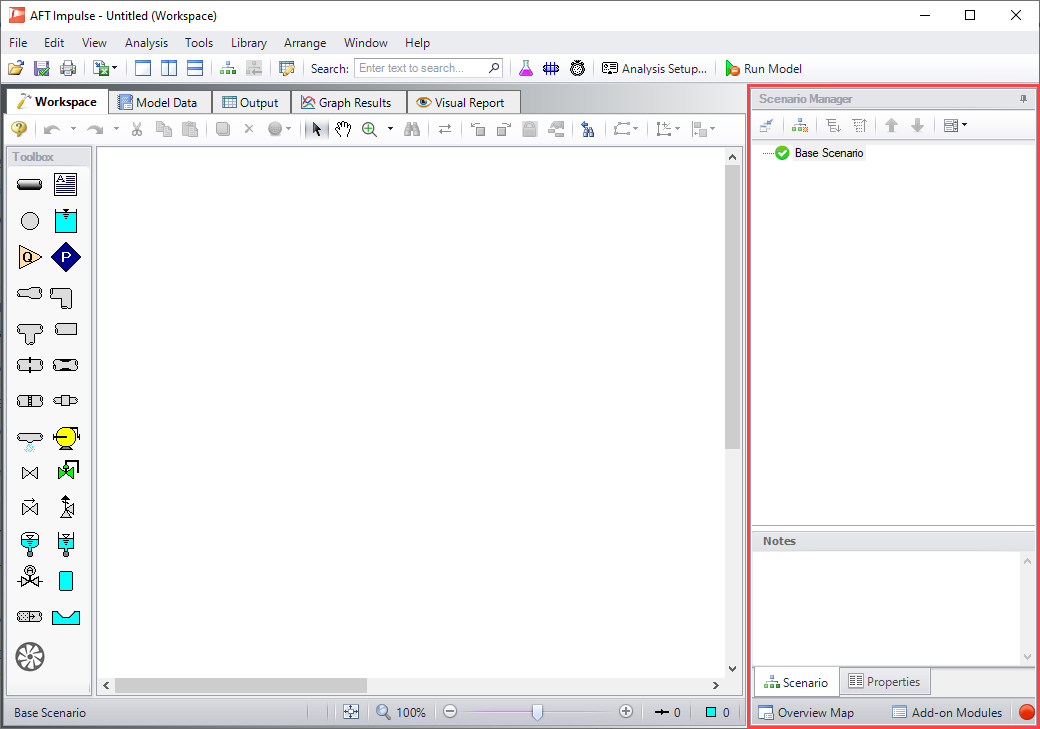This screenshot has height=729, width=1040.
Task: Select the Reservoir junction in Toolbox
Action: click(66, 221)
